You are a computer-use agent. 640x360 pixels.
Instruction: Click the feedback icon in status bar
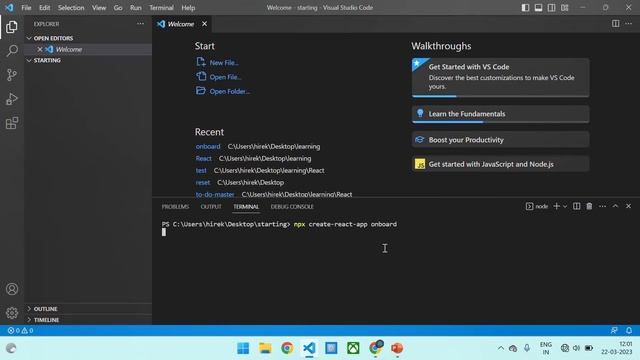coord(614,331)
